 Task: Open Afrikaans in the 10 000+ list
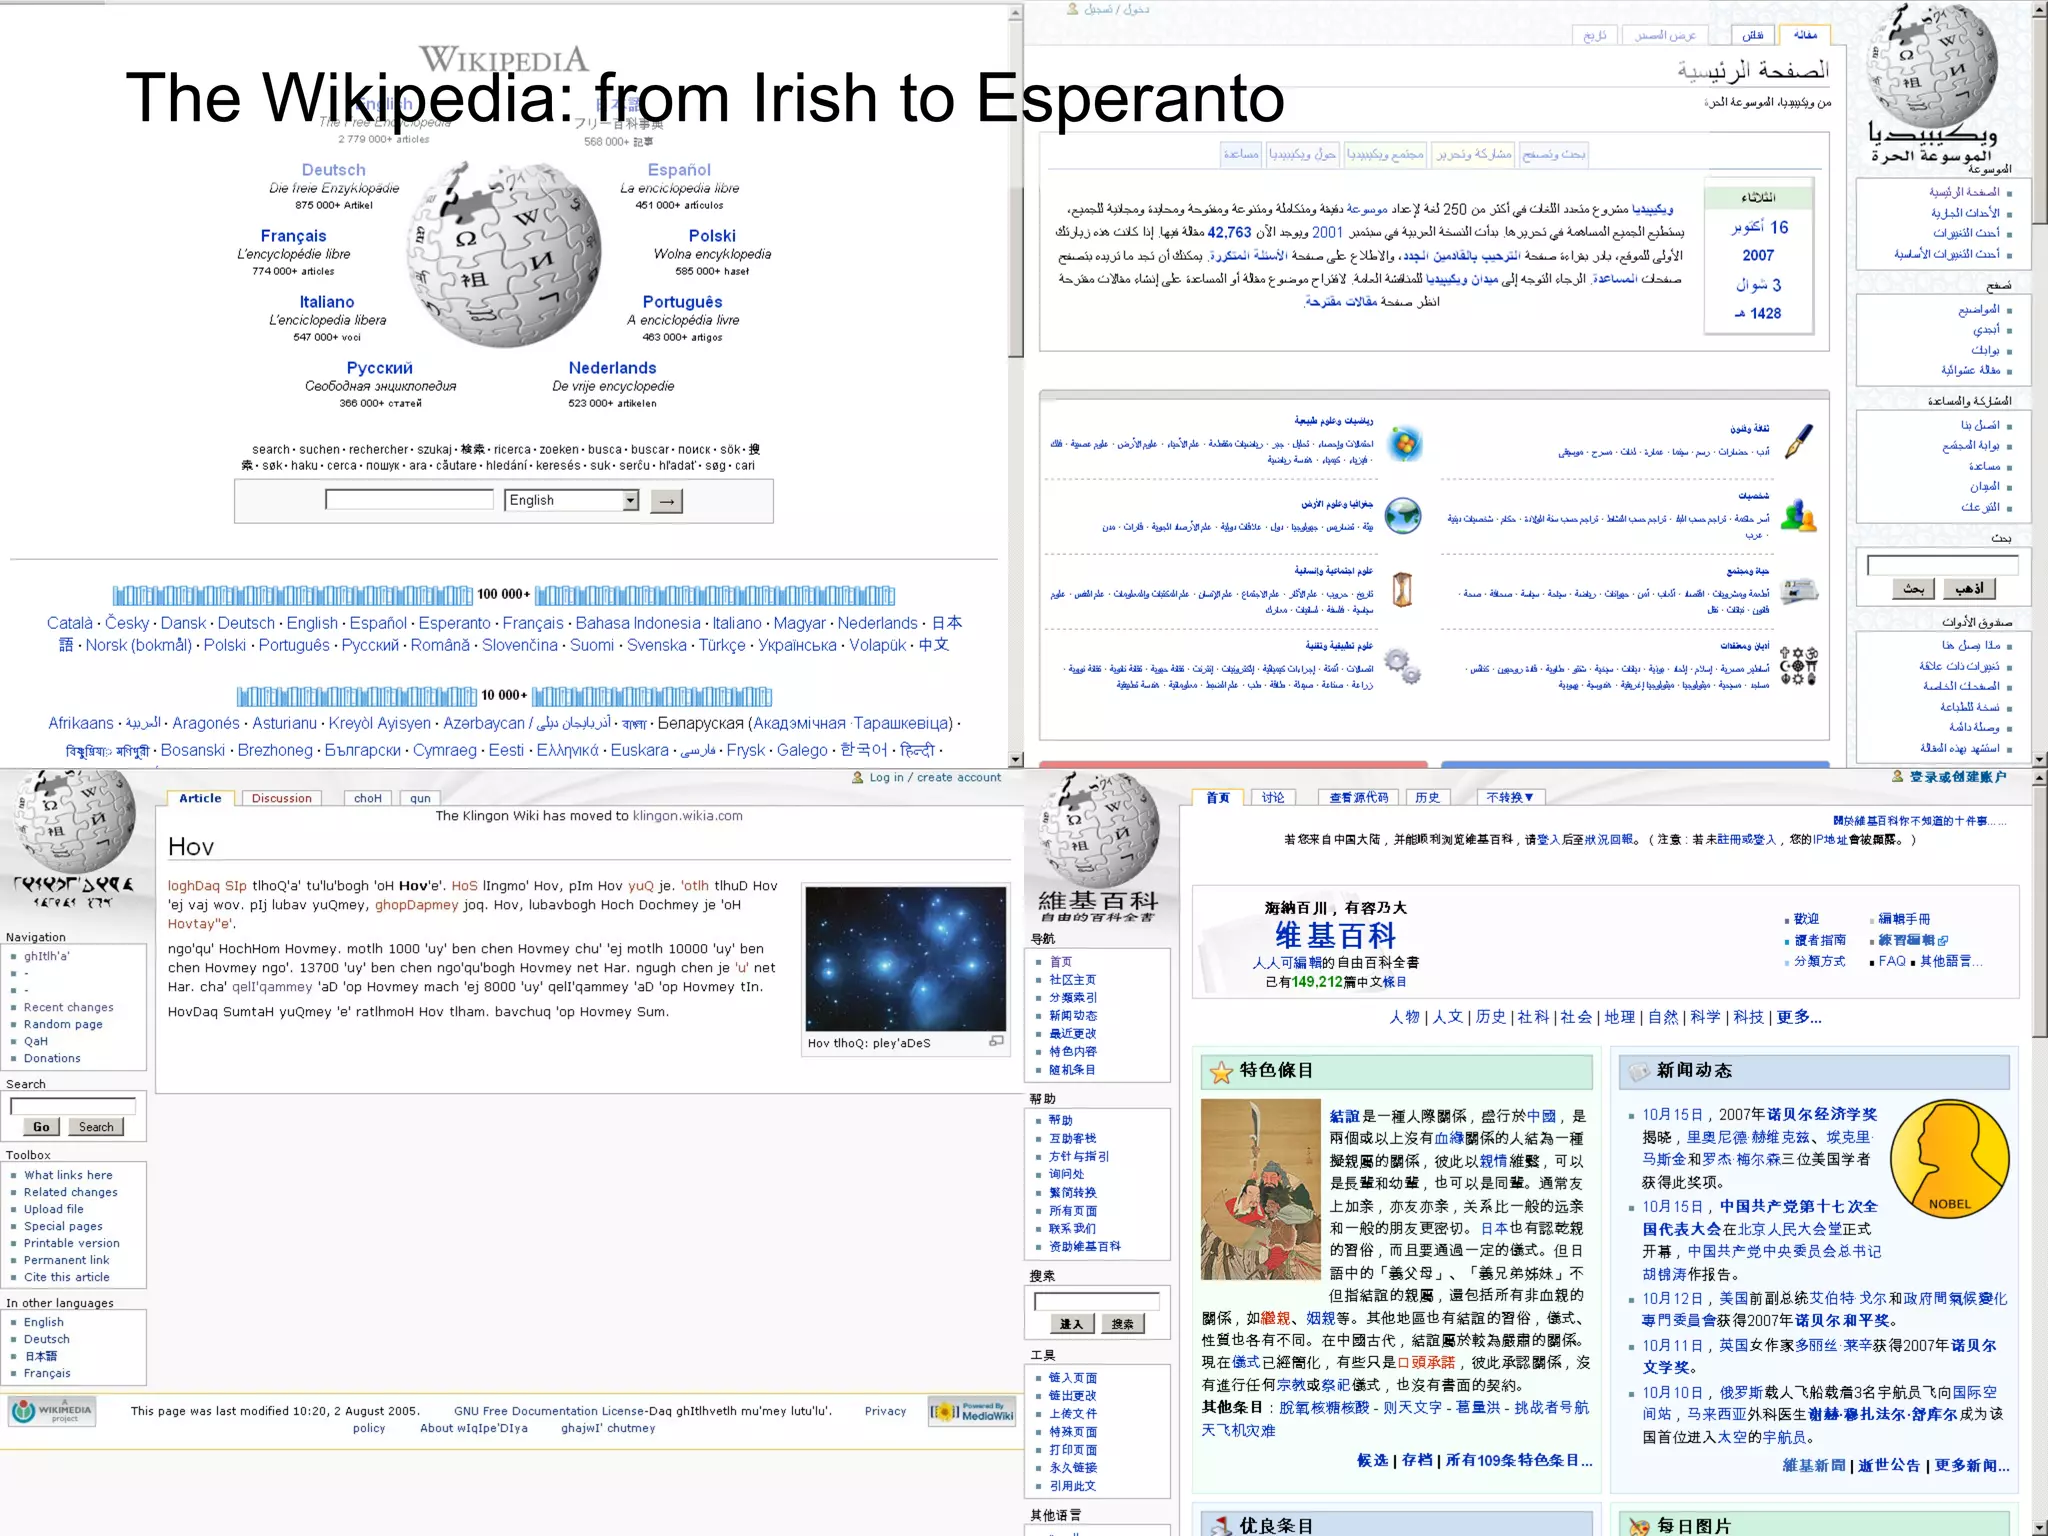point(81,723)
